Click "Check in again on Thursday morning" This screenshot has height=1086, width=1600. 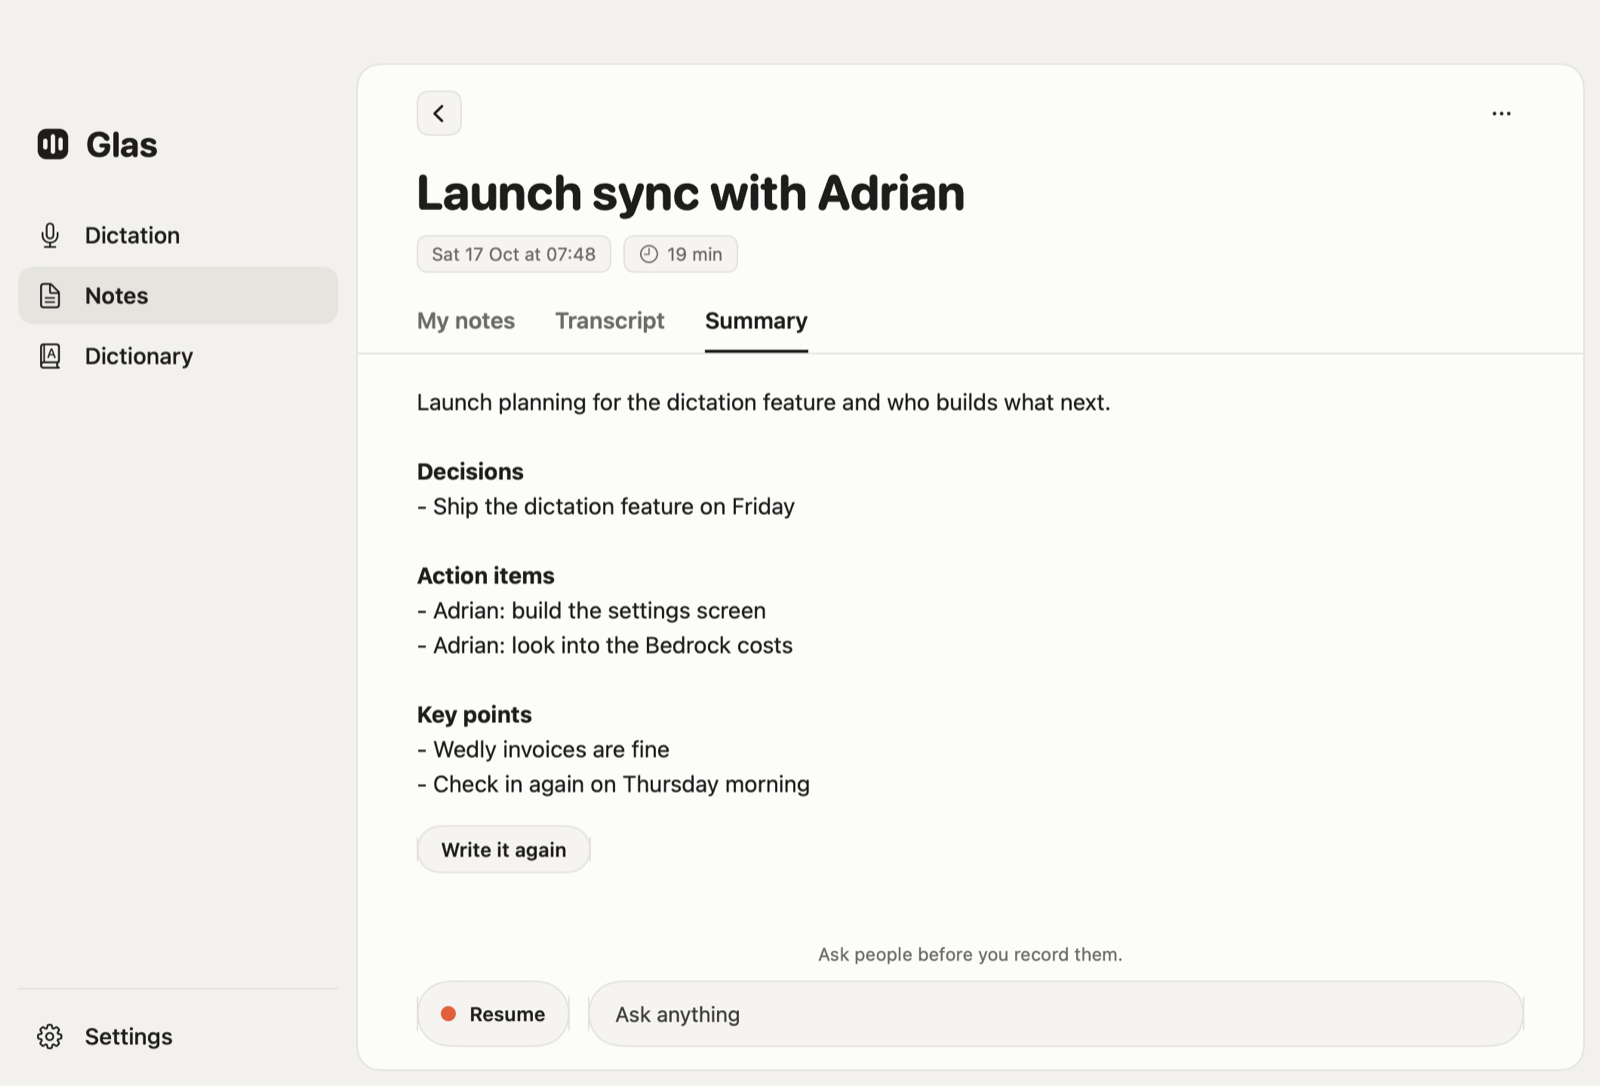coord(613,784)
